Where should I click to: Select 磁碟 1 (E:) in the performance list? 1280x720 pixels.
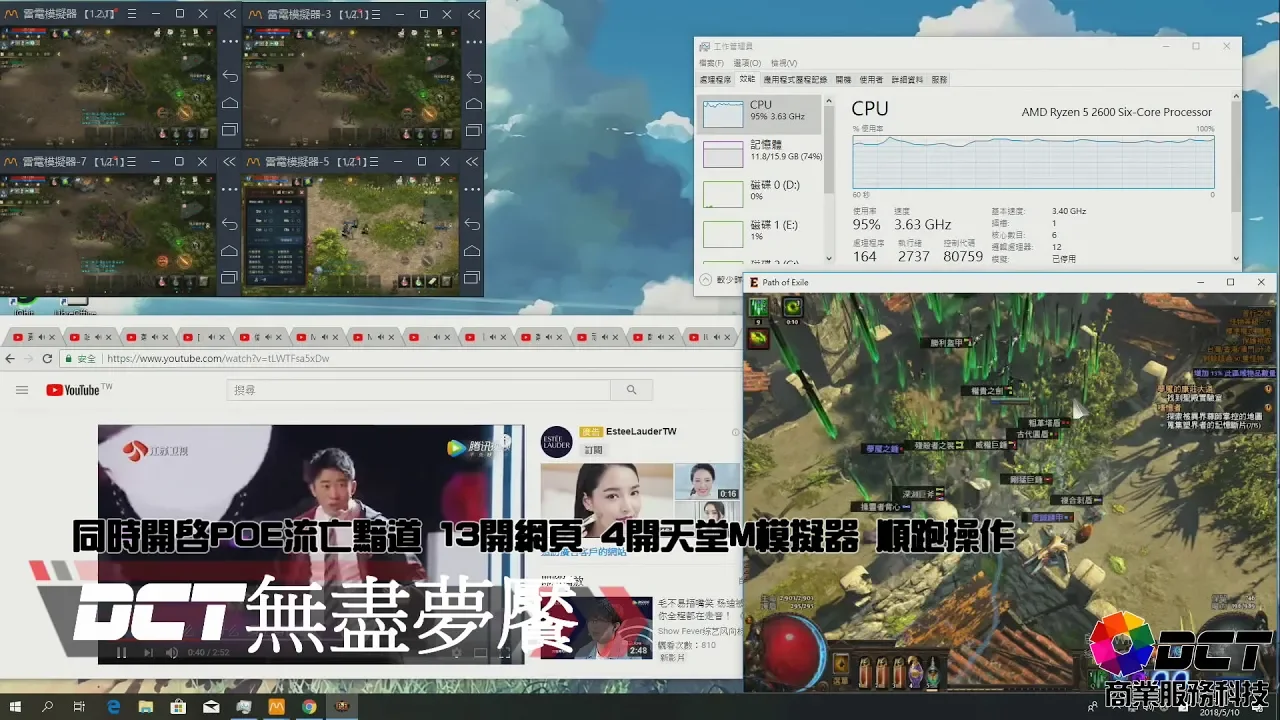tap(761, 233)
